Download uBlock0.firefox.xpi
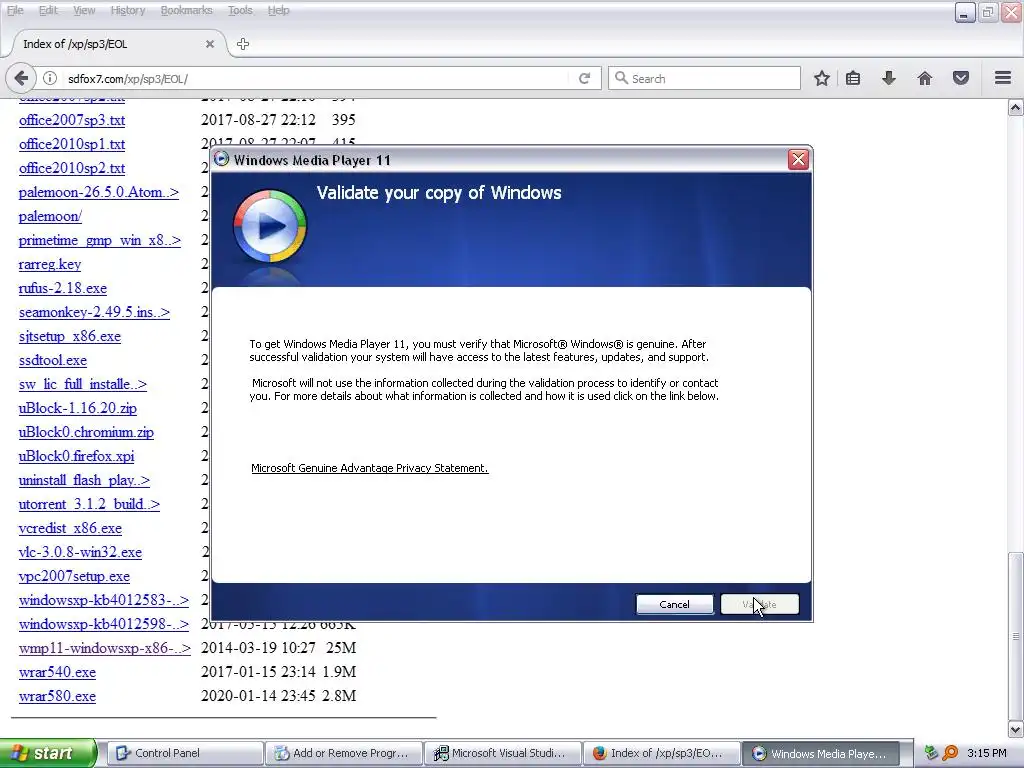This screenshot has height=768, width=1024. (76, 456)
